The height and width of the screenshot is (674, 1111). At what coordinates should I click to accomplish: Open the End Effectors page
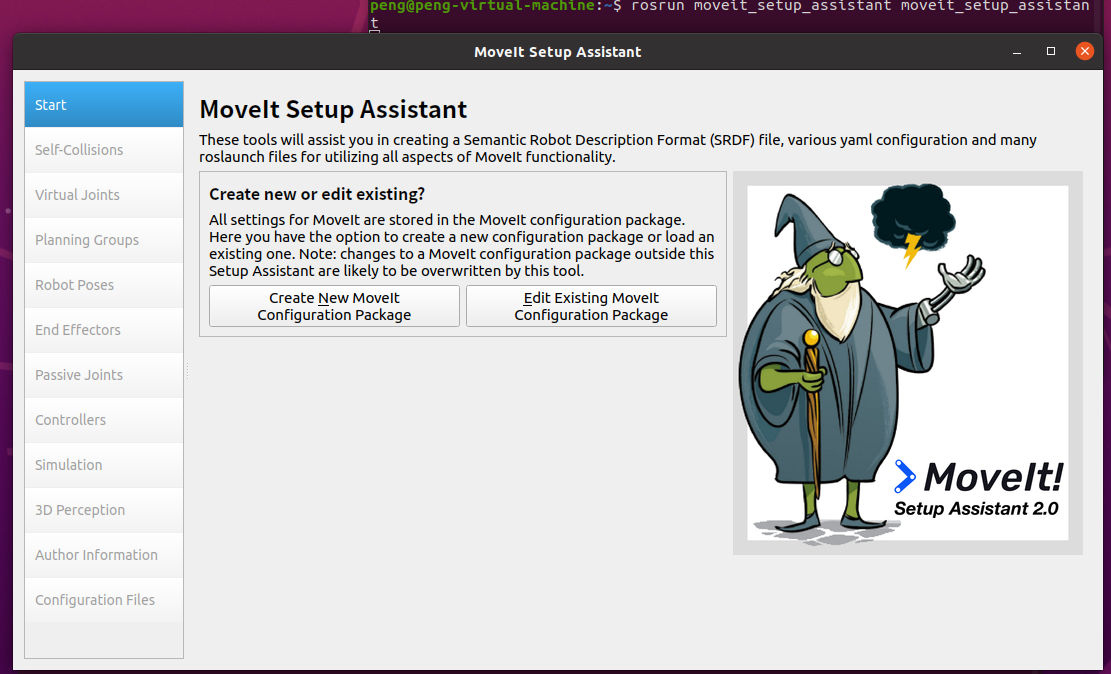click(103, 330)
